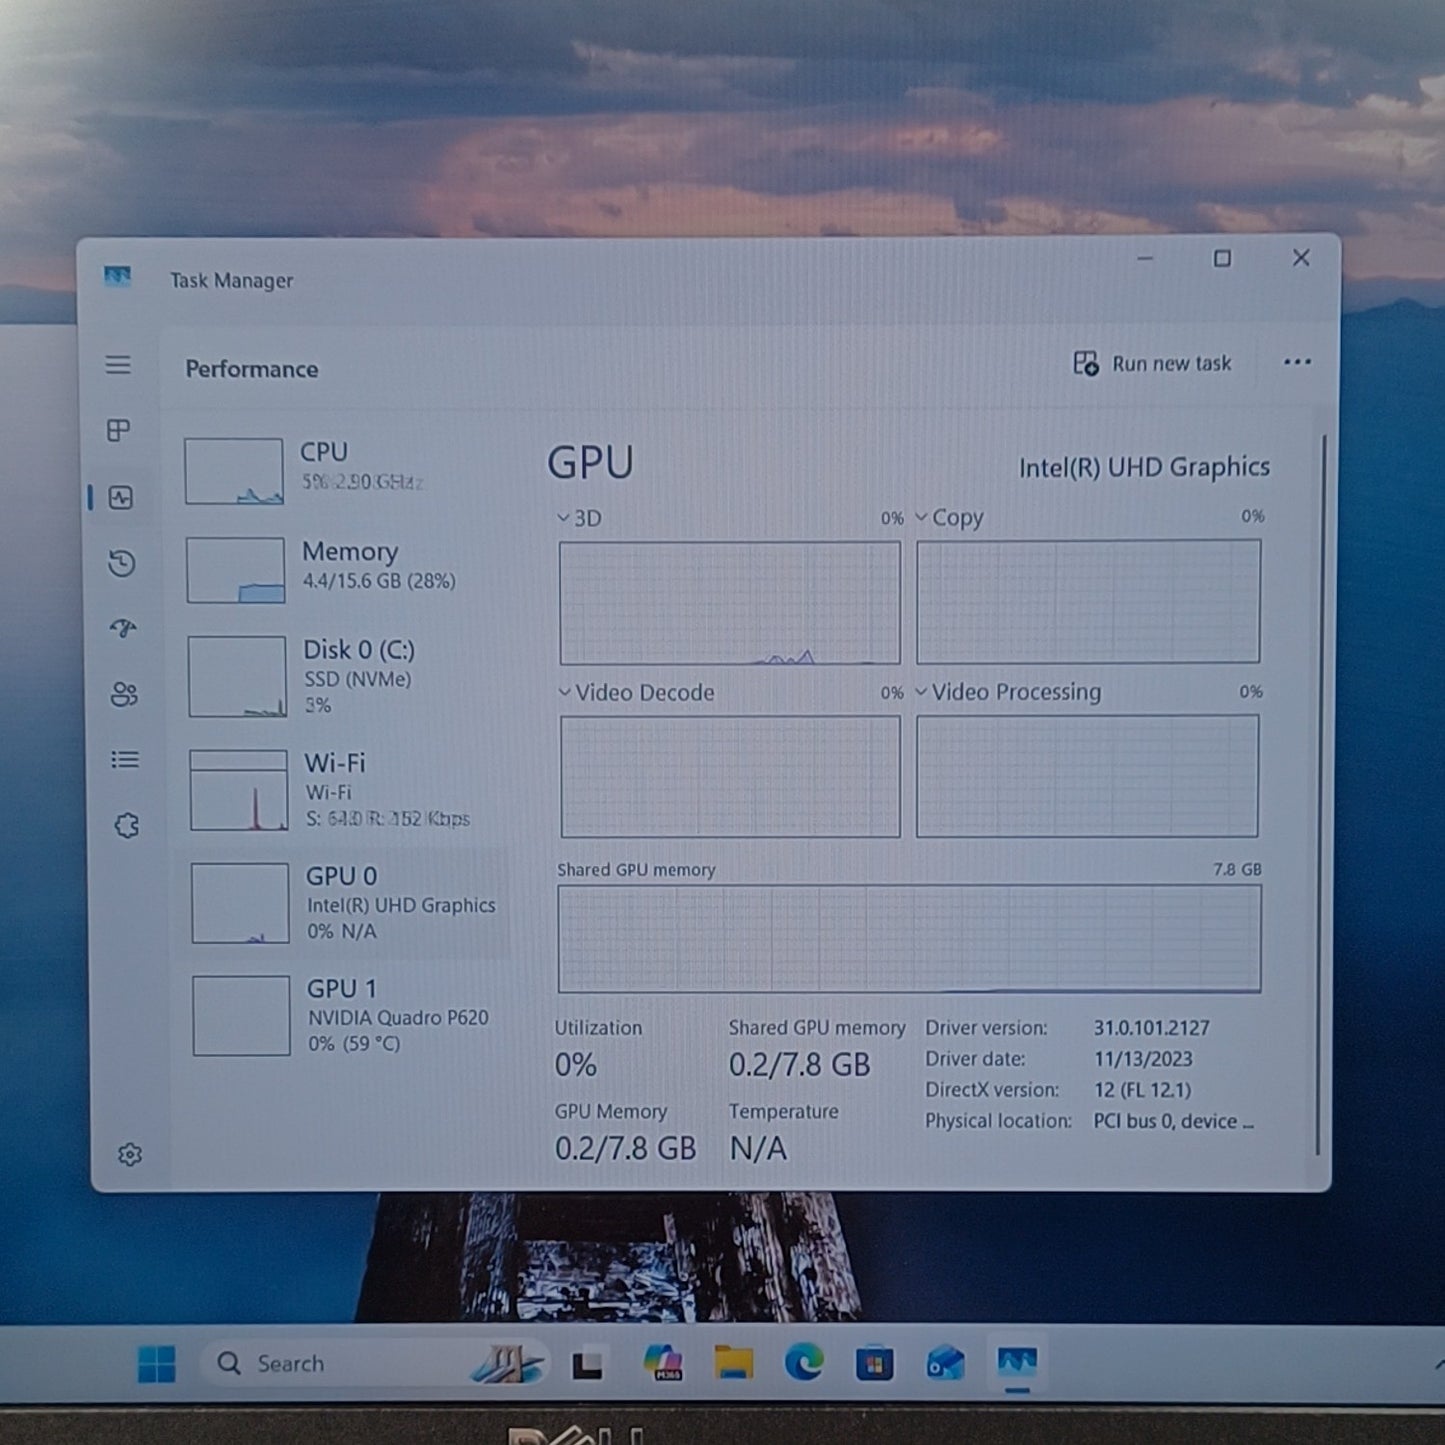
Task: Open the Processes page icon in sidebar
Action: point(119,431)
